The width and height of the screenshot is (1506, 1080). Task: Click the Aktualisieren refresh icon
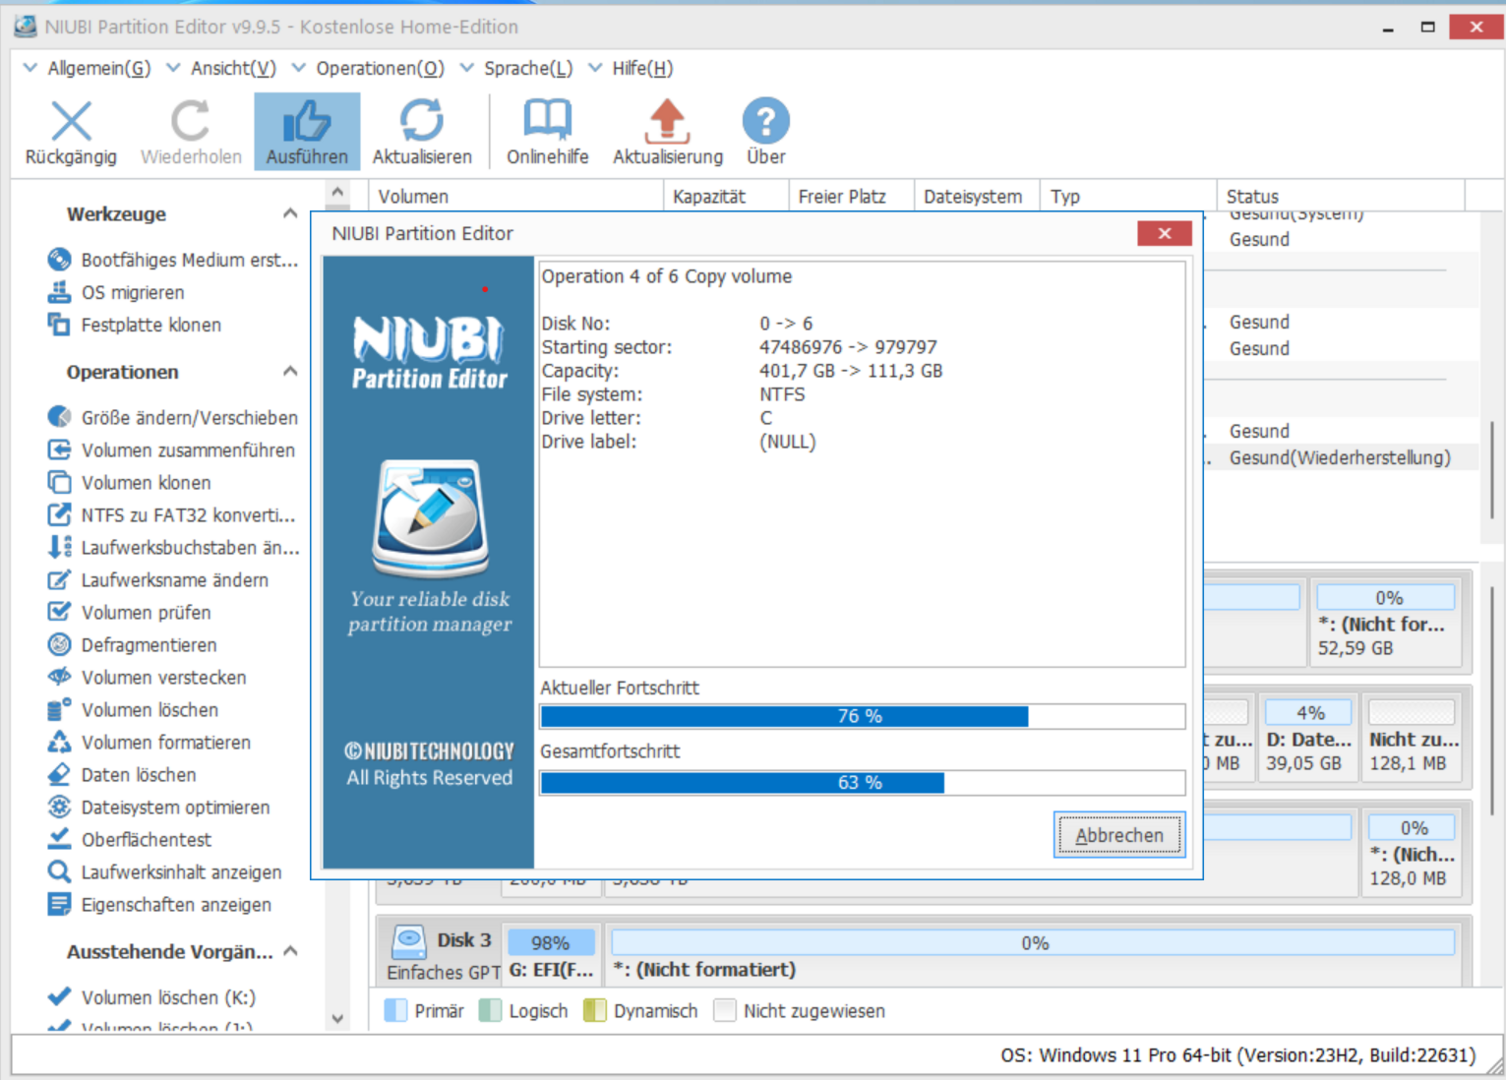421,122
